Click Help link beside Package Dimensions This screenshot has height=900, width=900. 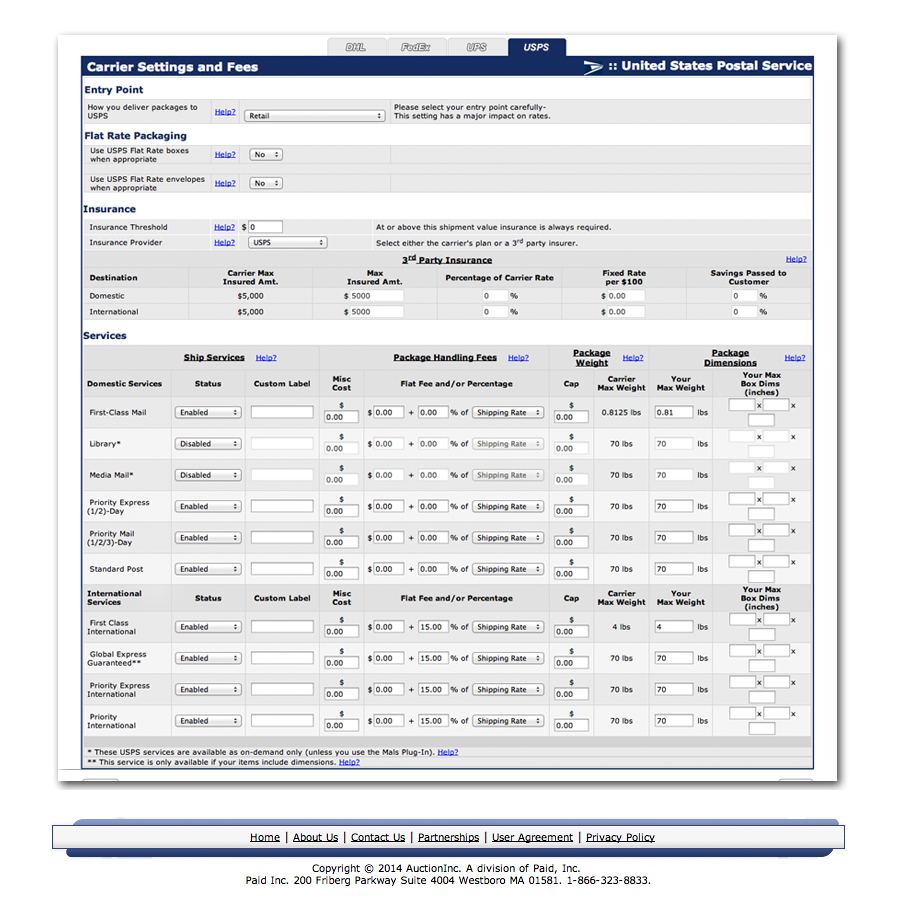click(x=795, y=358)
